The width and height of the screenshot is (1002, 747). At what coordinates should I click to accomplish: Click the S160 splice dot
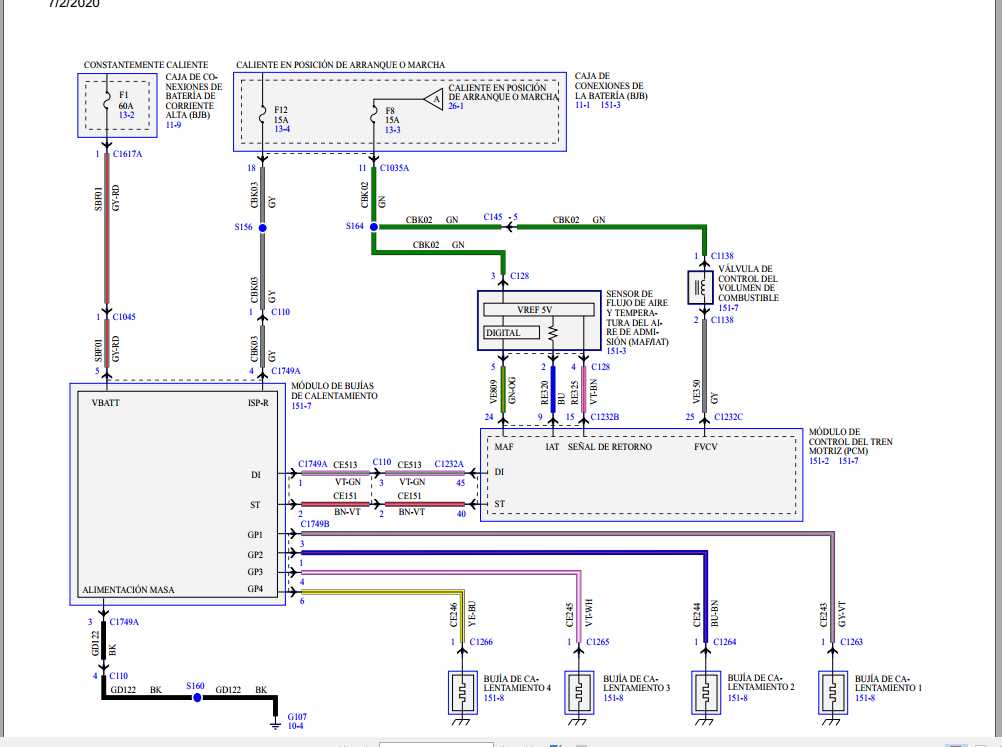[197, 698]
